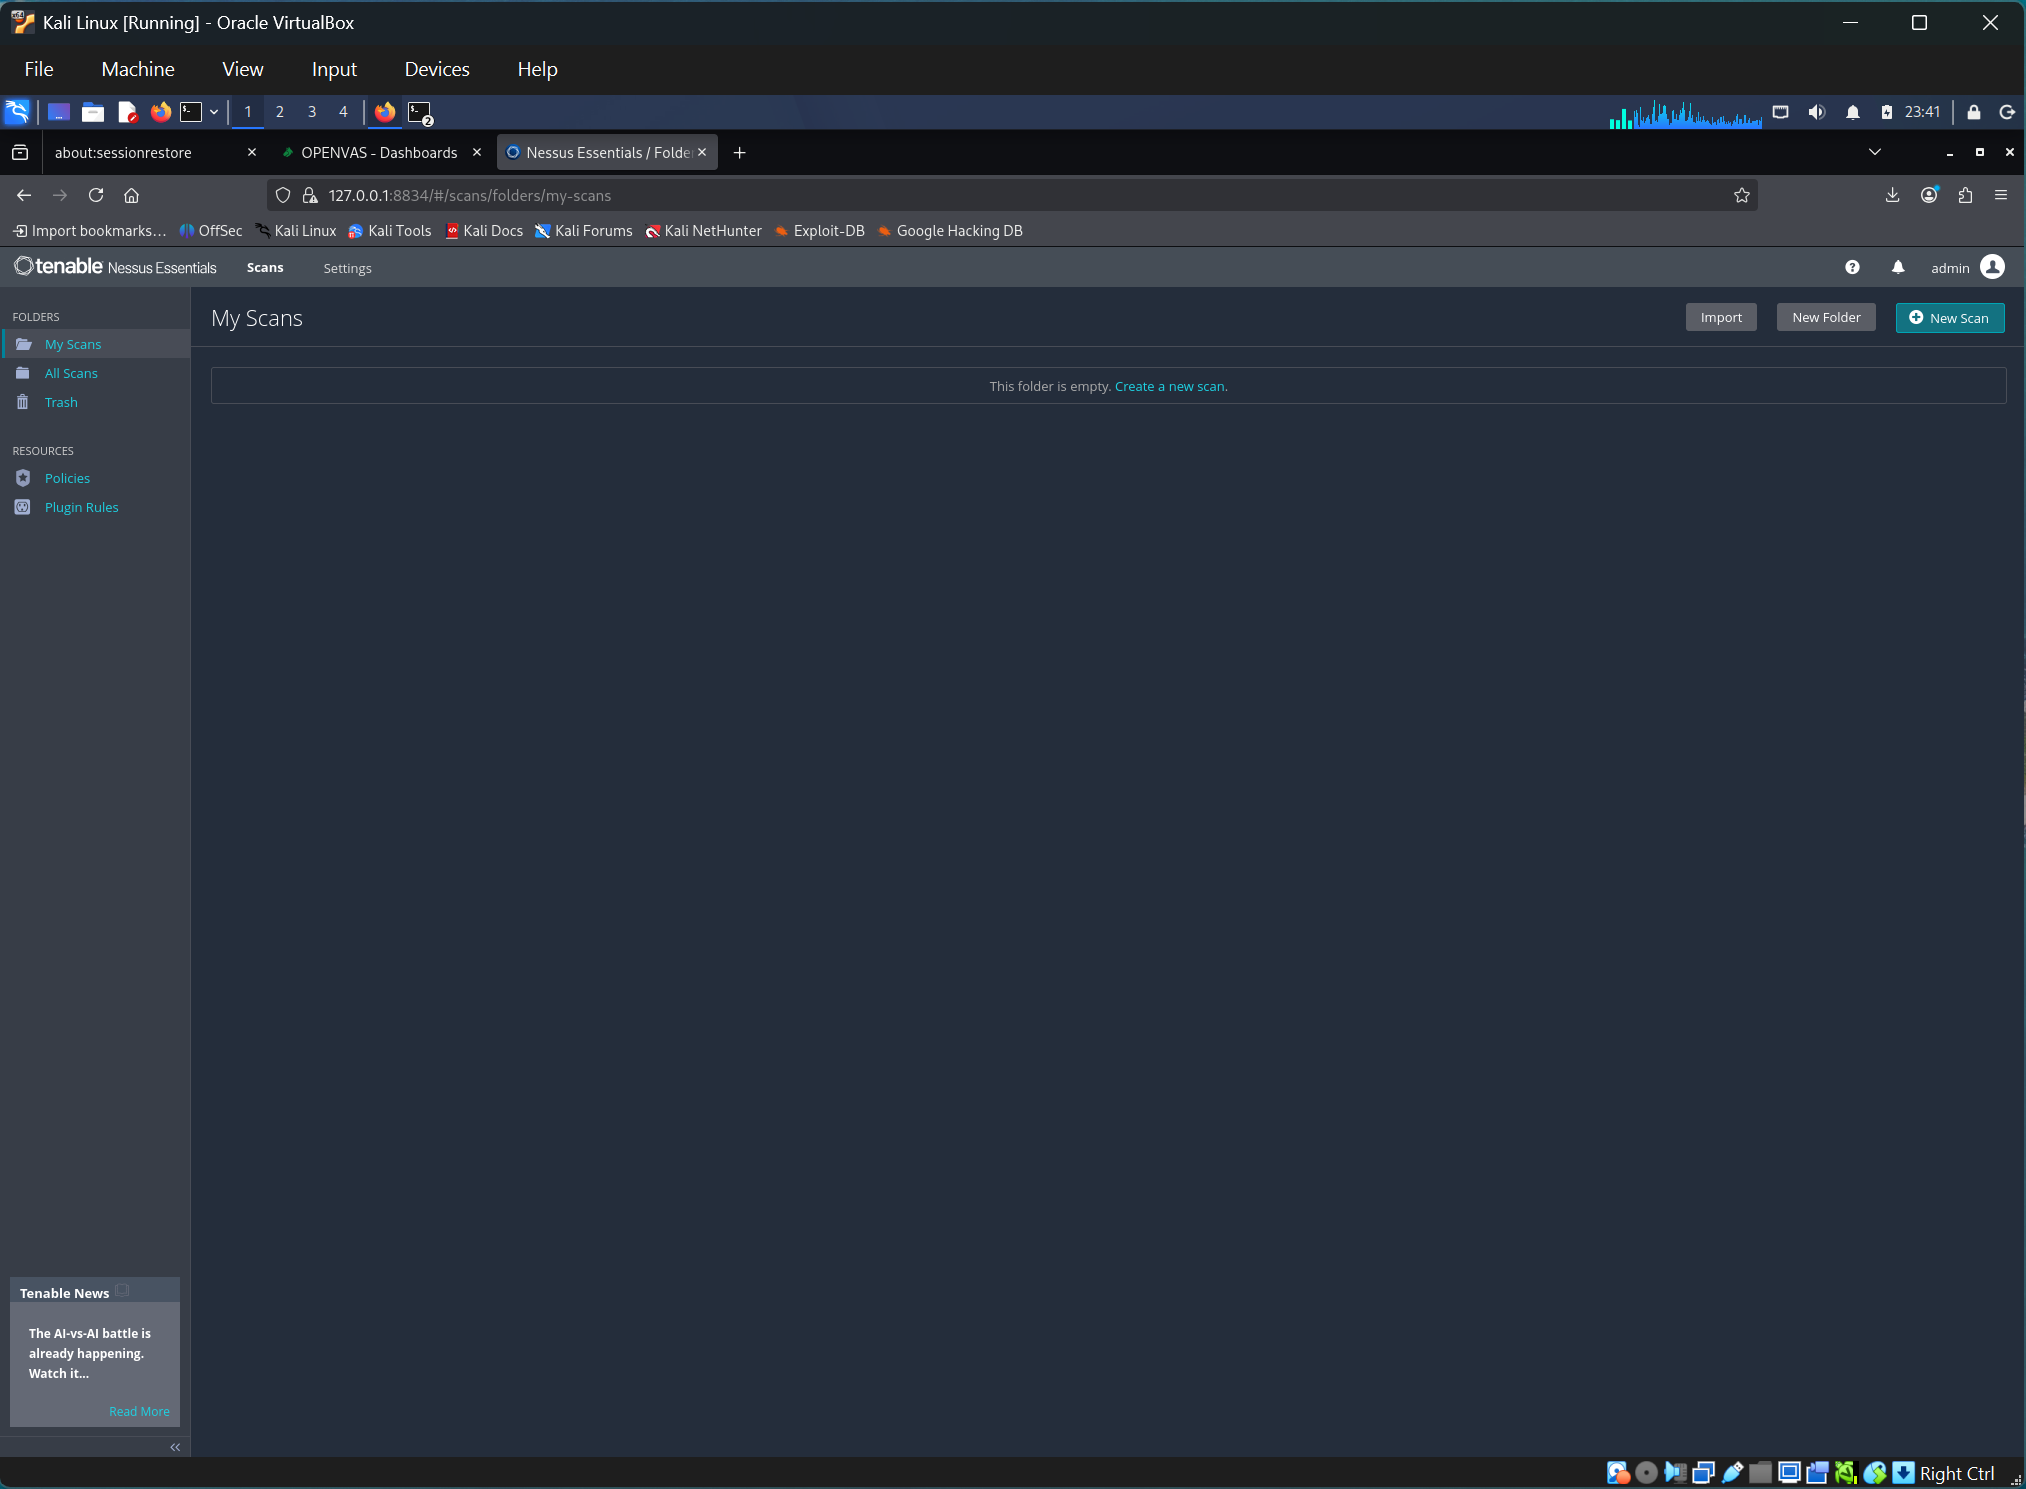The image size is (2026, 1489).
Task: Open the Google Hacking DB bookmark
Action: [x=950, y=231]
